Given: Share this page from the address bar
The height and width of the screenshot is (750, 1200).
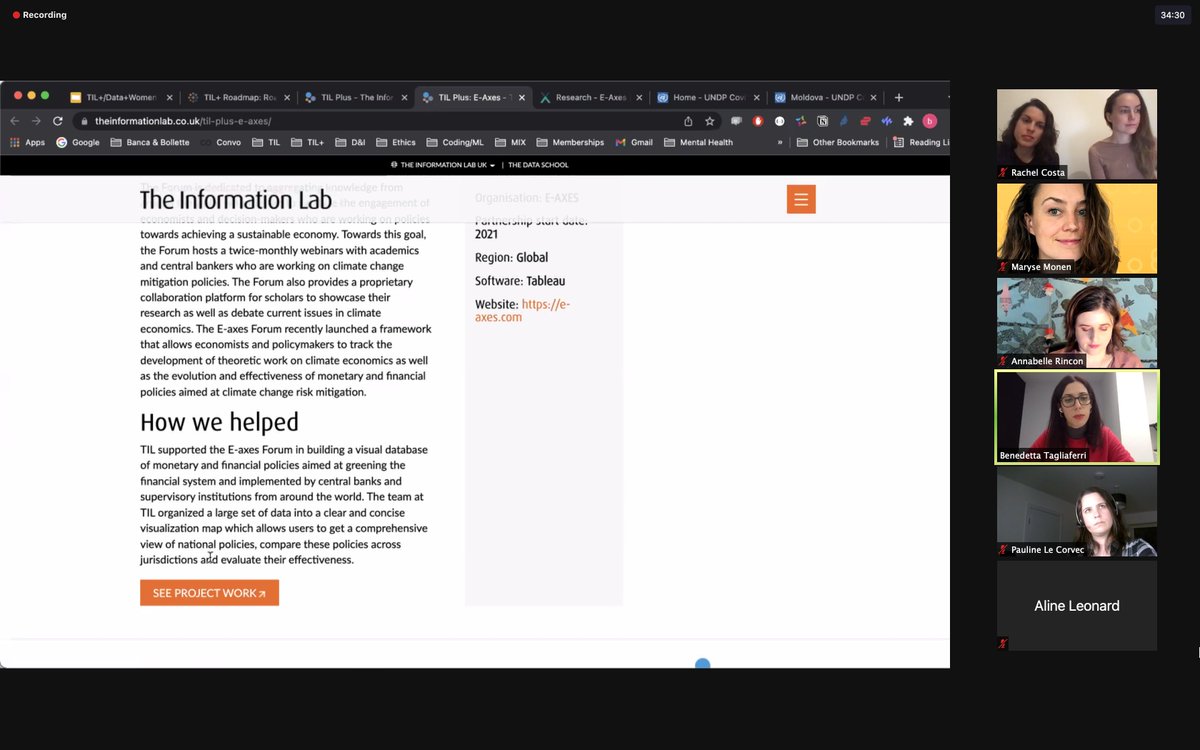Looking at the screenshot, I should pyautogui.click(x=688, y=121).
